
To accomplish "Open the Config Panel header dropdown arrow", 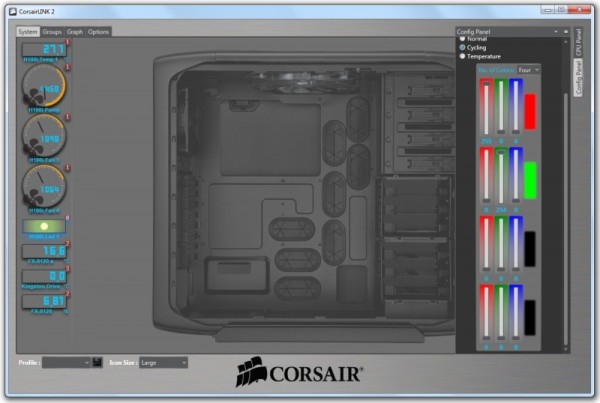I will [x=556, y=32].
